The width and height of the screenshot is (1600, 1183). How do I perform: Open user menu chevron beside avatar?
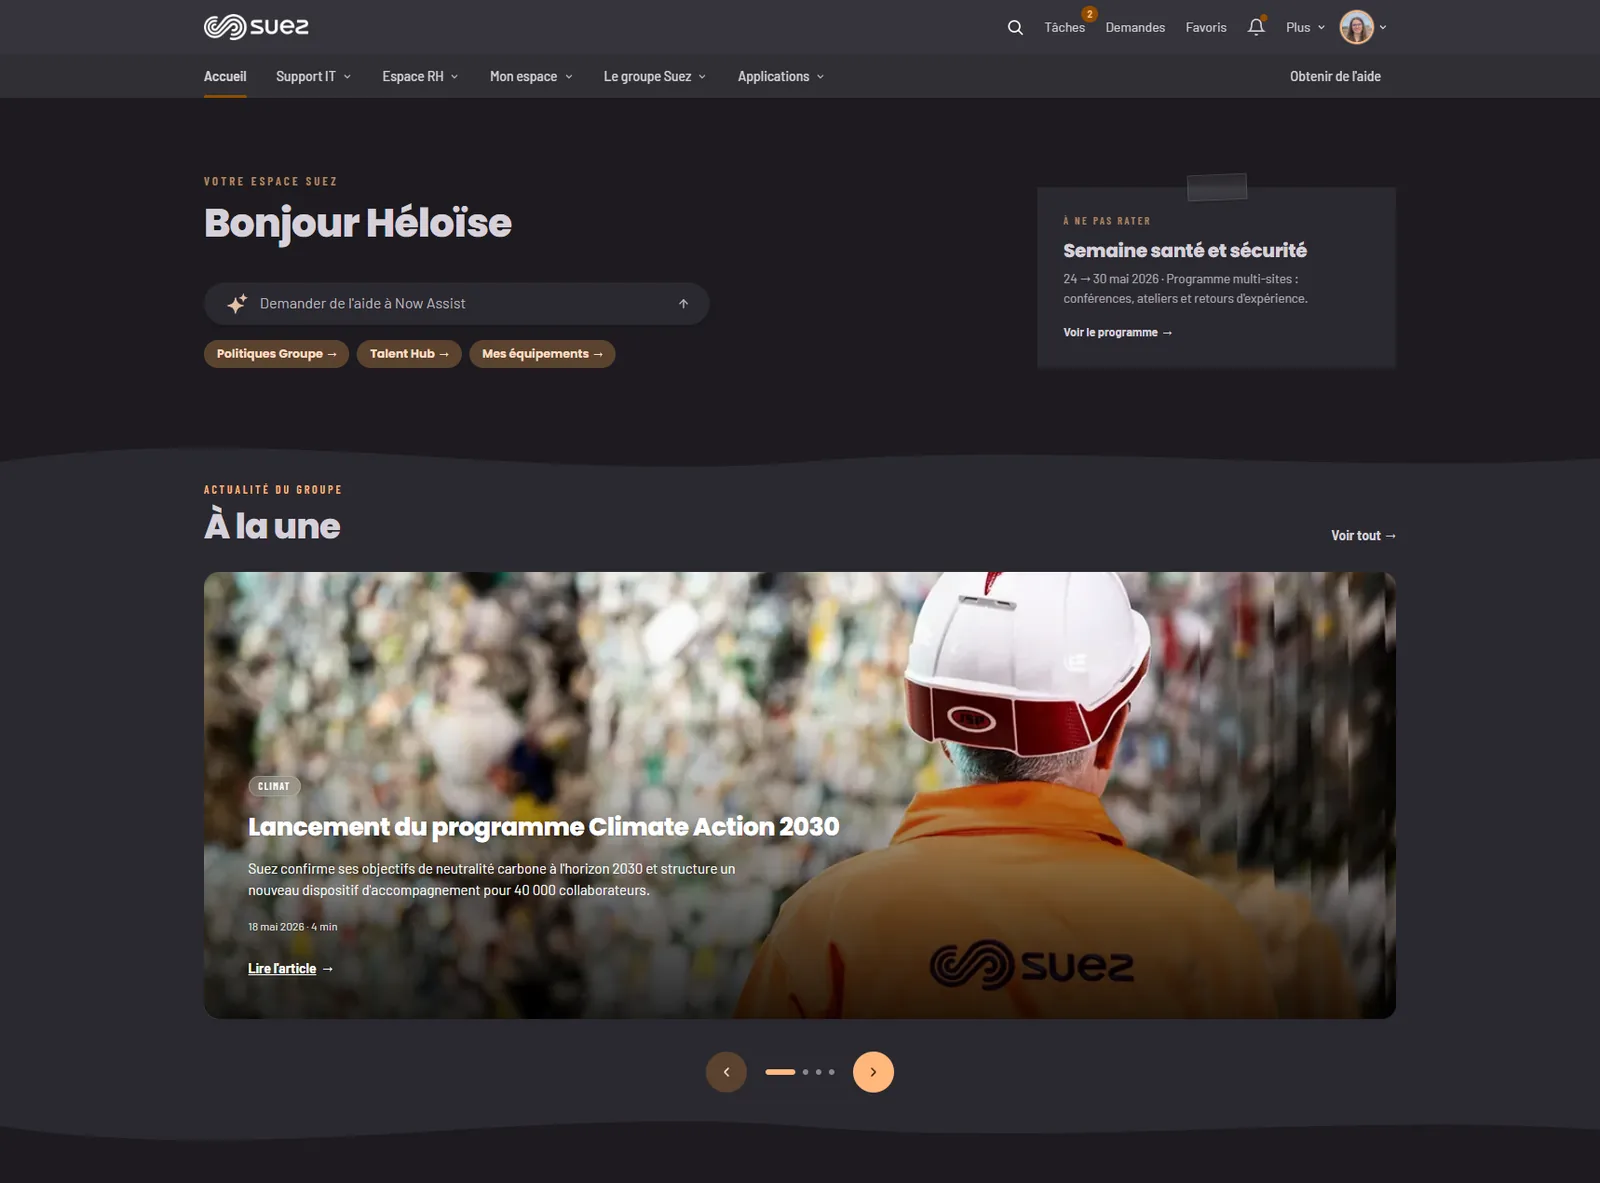1383,28
